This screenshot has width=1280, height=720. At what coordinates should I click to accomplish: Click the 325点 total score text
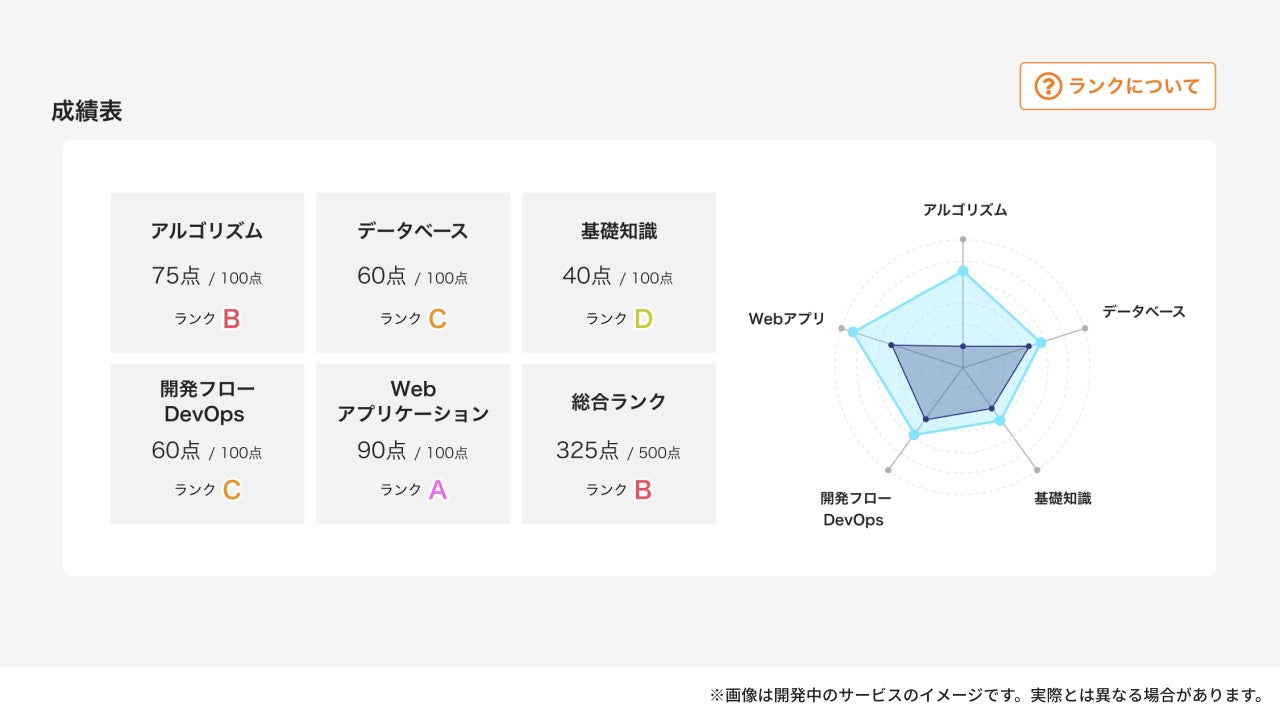tap(587, 451)
